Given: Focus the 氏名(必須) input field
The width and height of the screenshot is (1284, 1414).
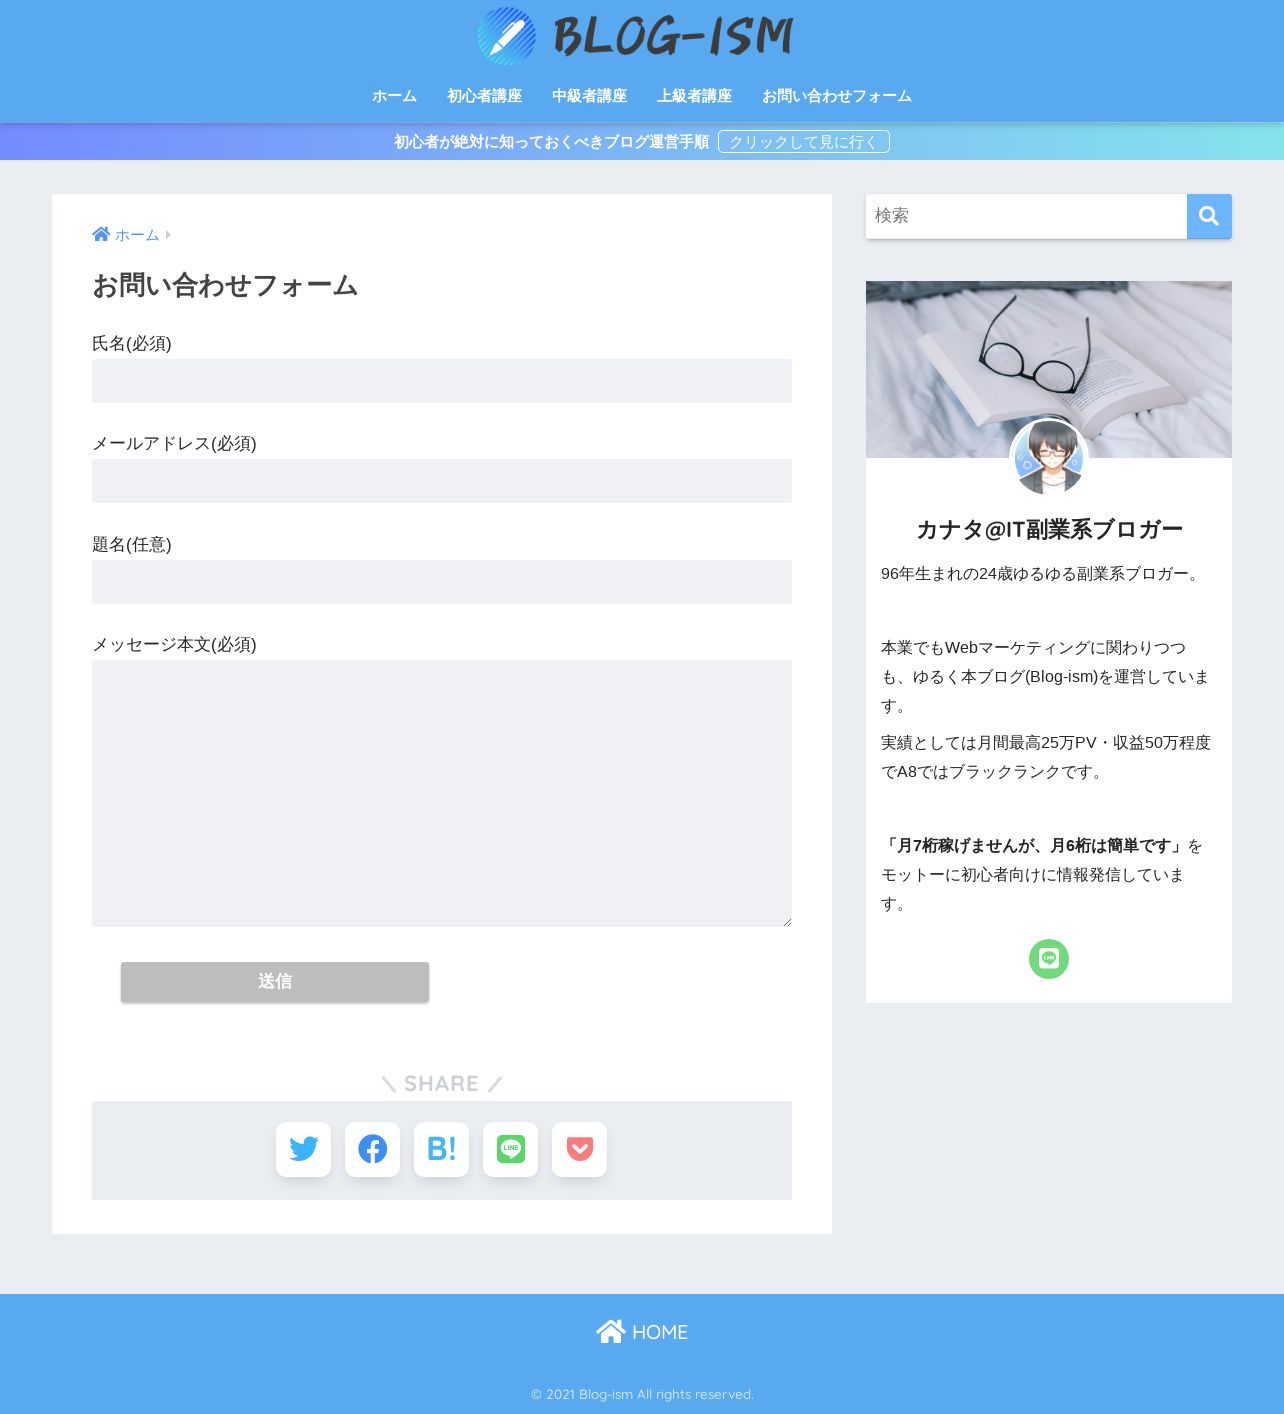Looking at the screenshot, I should (442, 381).
